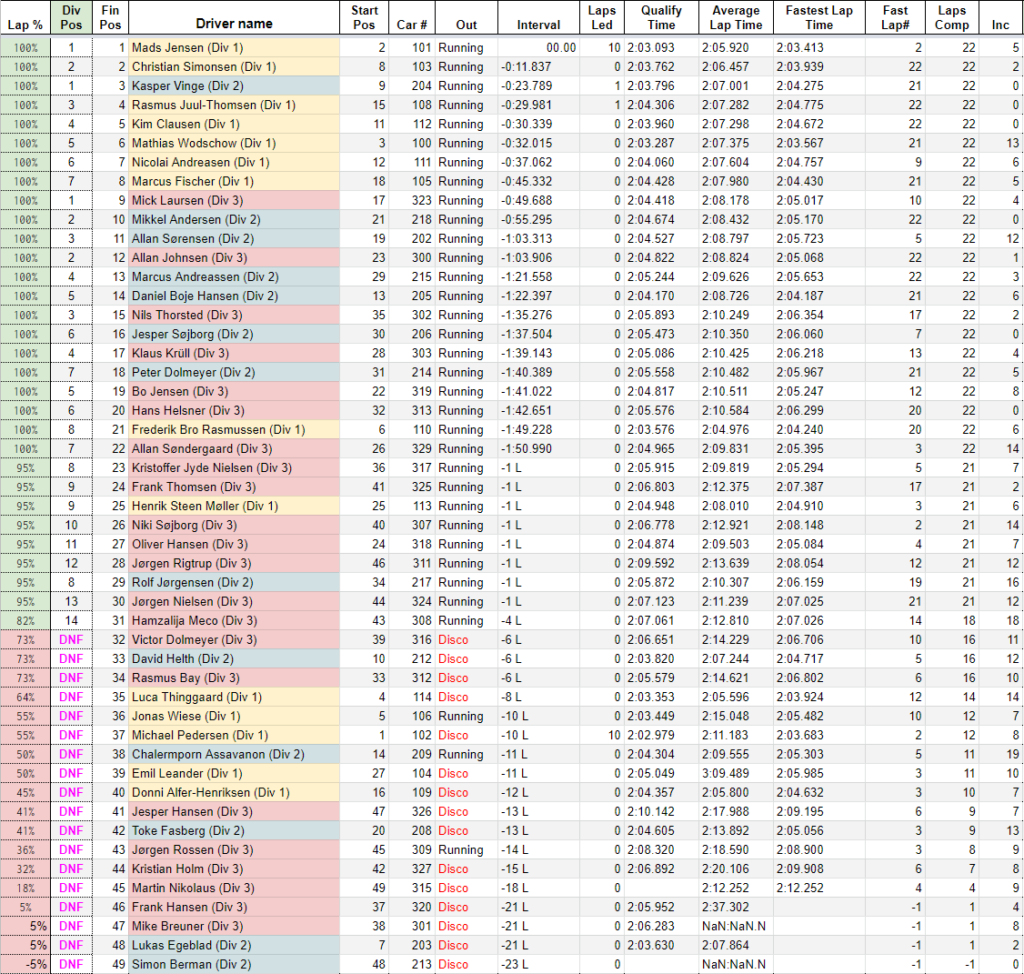1024x974 pixels.
Task: Click the 'Fast Lap#' column header
Action: point(895,18)
